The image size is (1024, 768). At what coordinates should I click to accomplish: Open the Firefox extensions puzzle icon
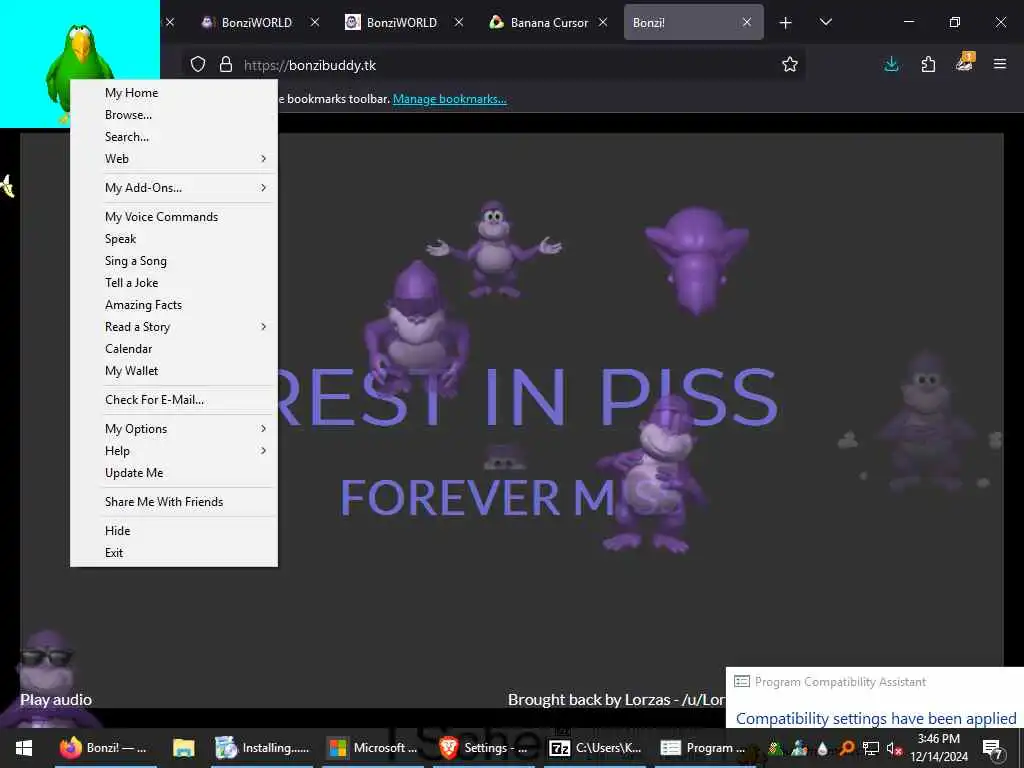[x=928, y=64]
